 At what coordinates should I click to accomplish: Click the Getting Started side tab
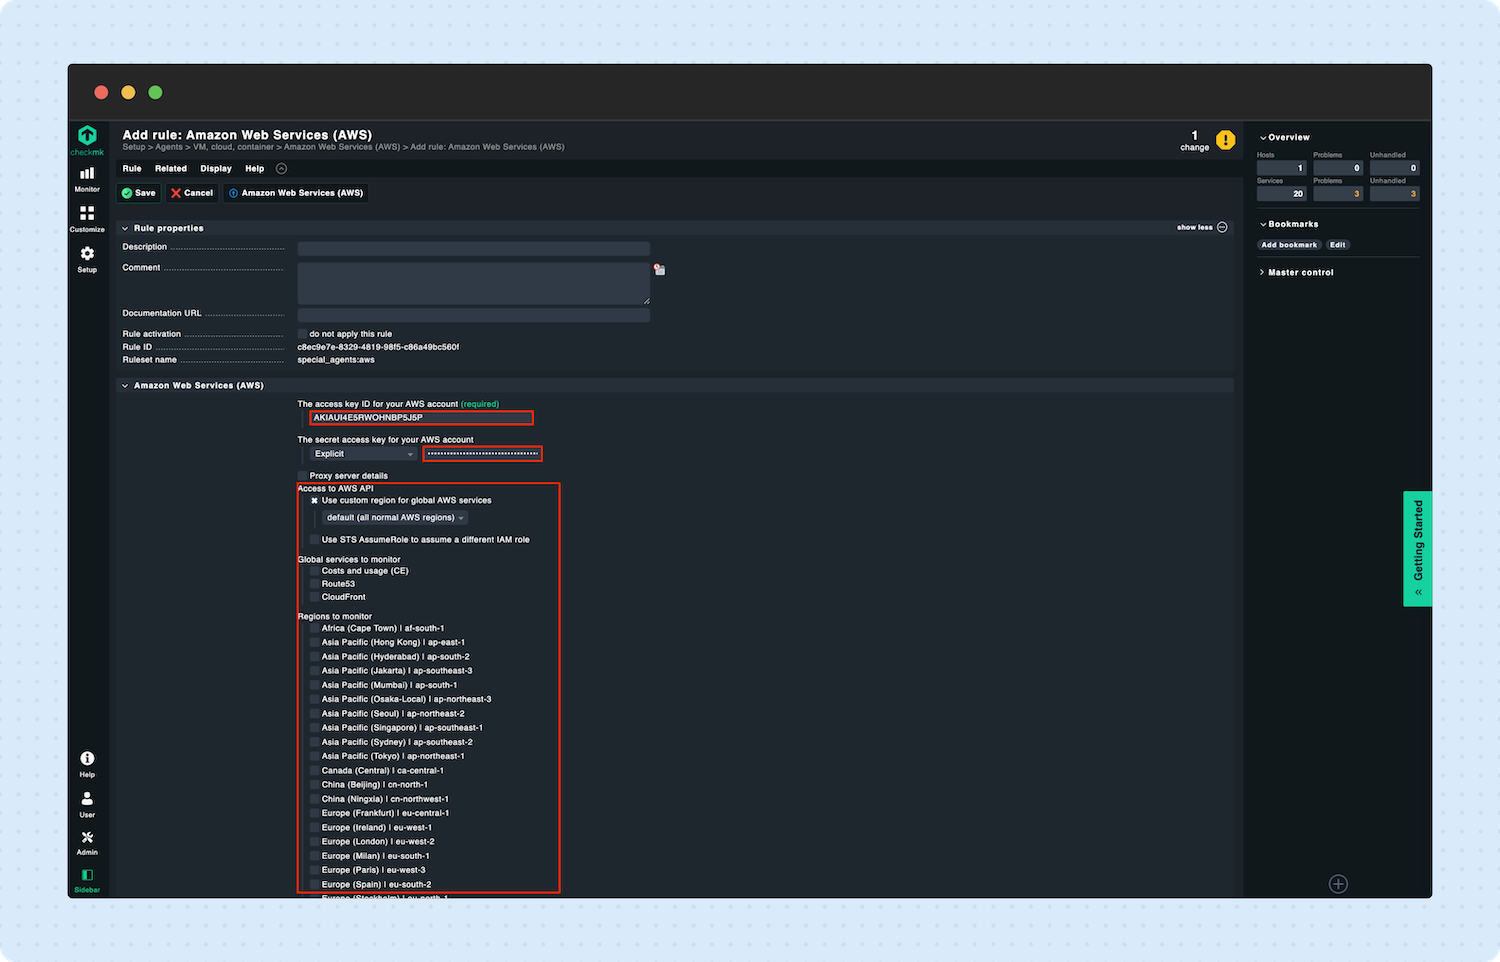click(x=1418, y=548)
